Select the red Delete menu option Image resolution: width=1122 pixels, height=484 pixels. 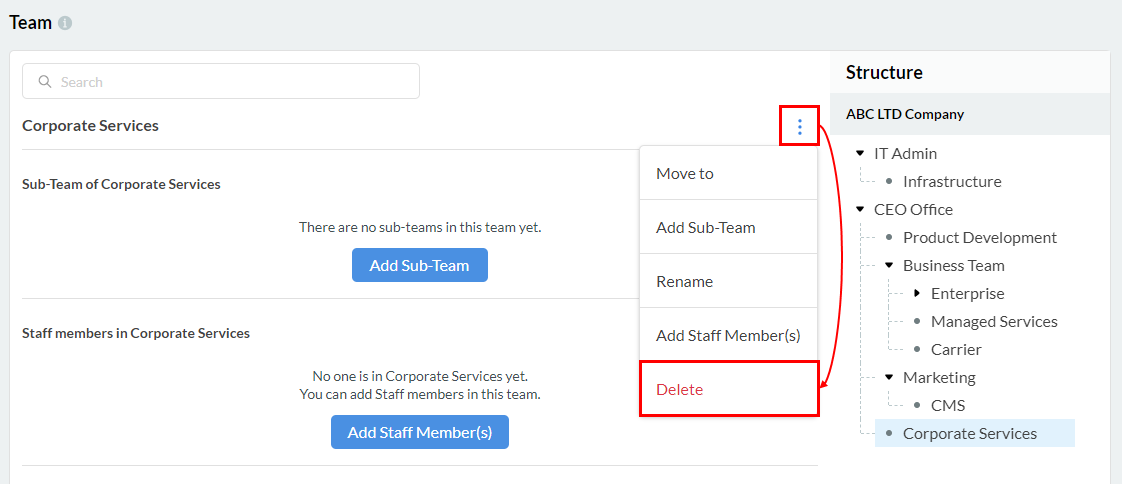pos(680,390)
